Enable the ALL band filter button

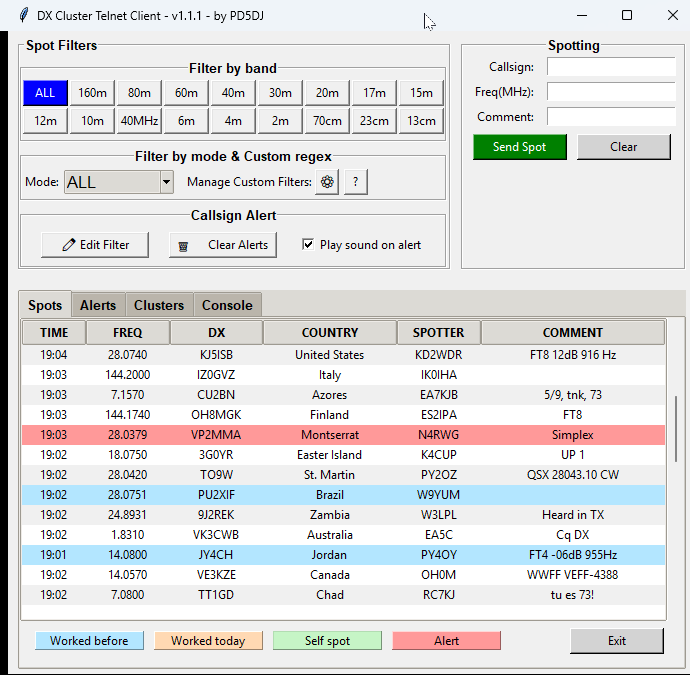(x=45, y=93)
